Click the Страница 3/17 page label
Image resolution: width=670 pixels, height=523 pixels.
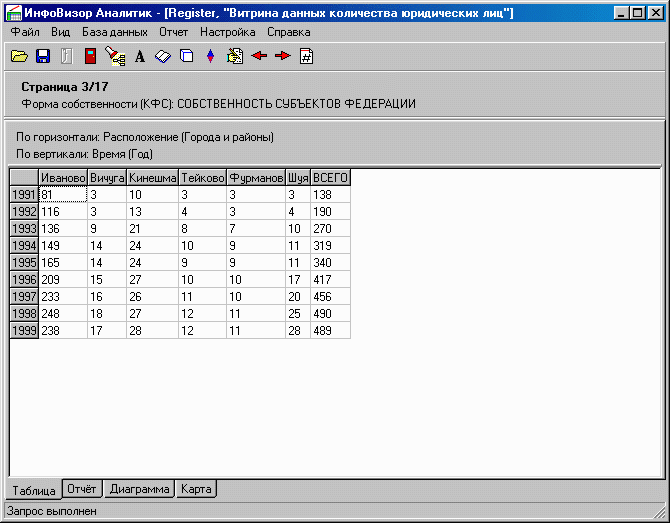click(65, 87)
